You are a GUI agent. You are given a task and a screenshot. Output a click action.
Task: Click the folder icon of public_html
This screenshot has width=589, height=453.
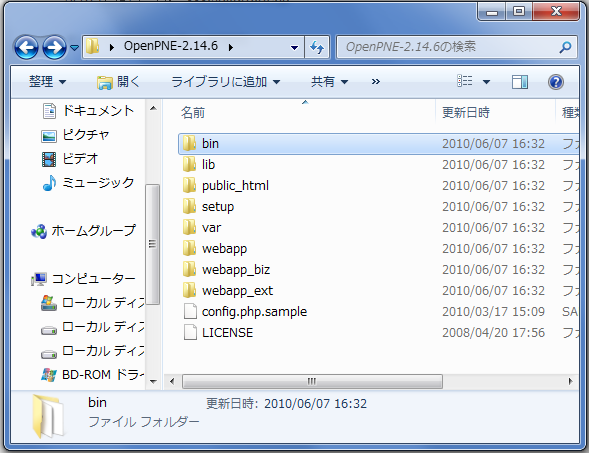click(190, 185)
